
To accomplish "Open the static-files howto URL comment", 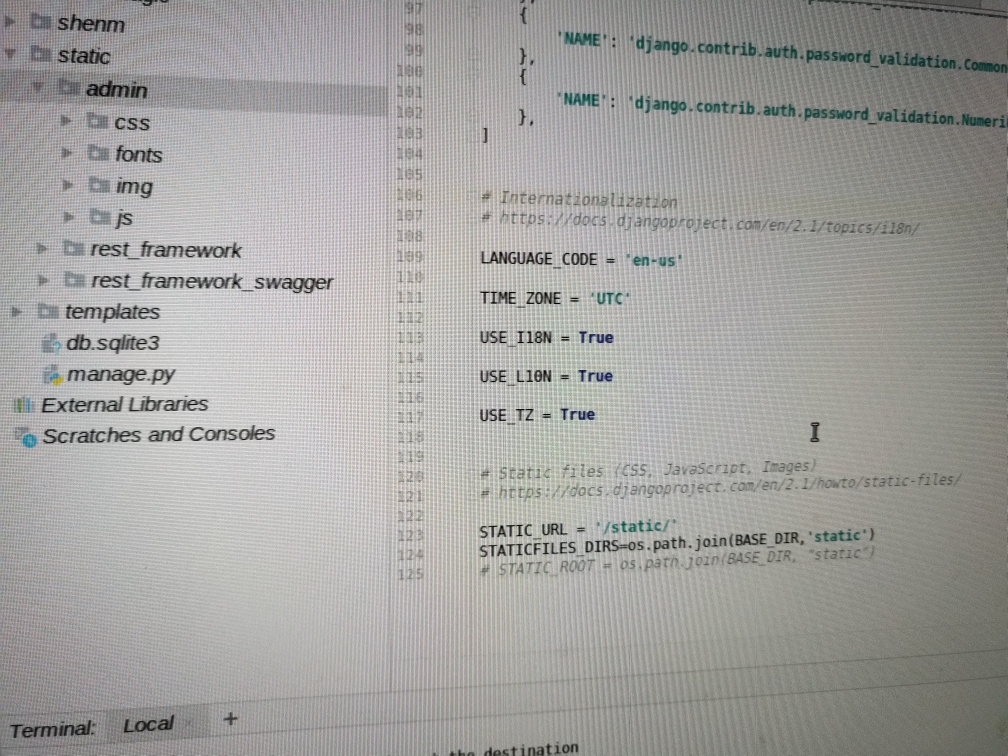I will (x=721, y=487).
